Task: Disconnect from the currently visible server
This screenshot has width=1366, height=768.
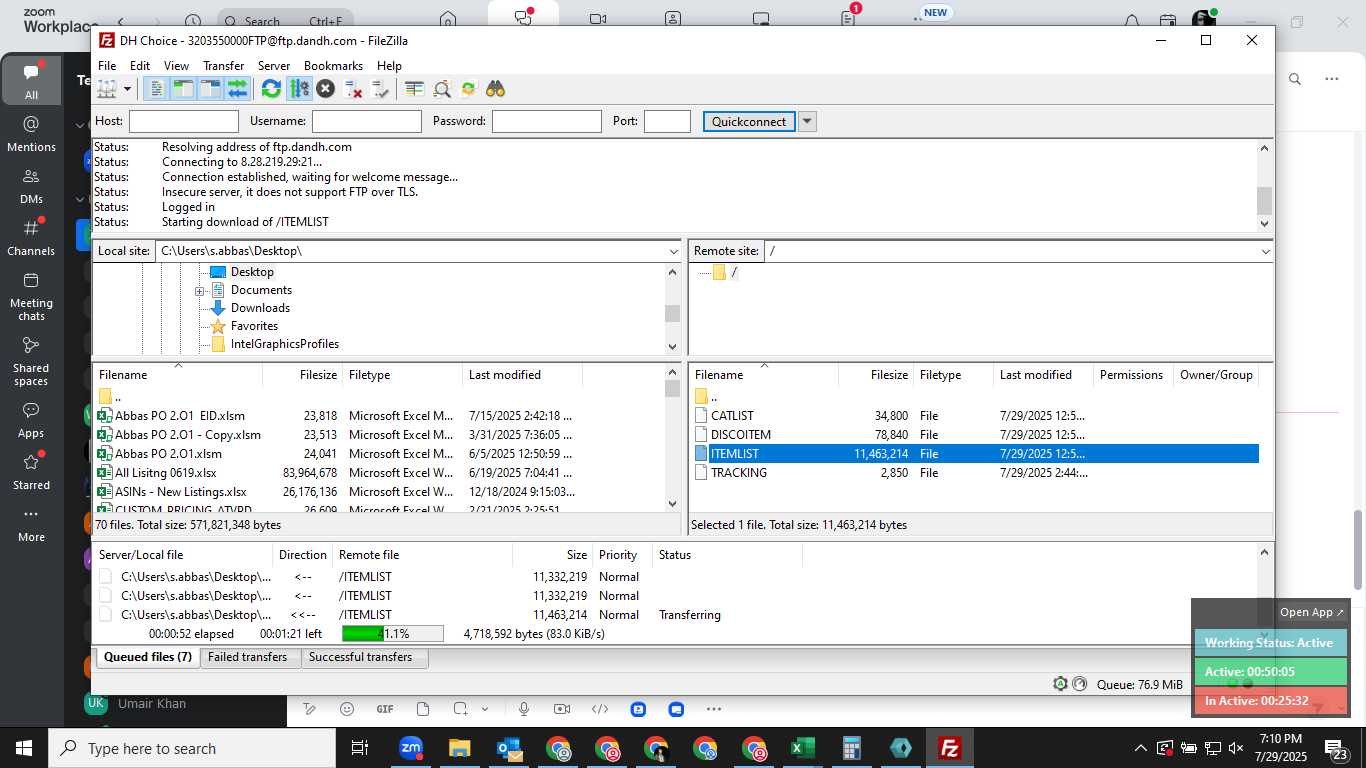Action: [x=353, y=89]
